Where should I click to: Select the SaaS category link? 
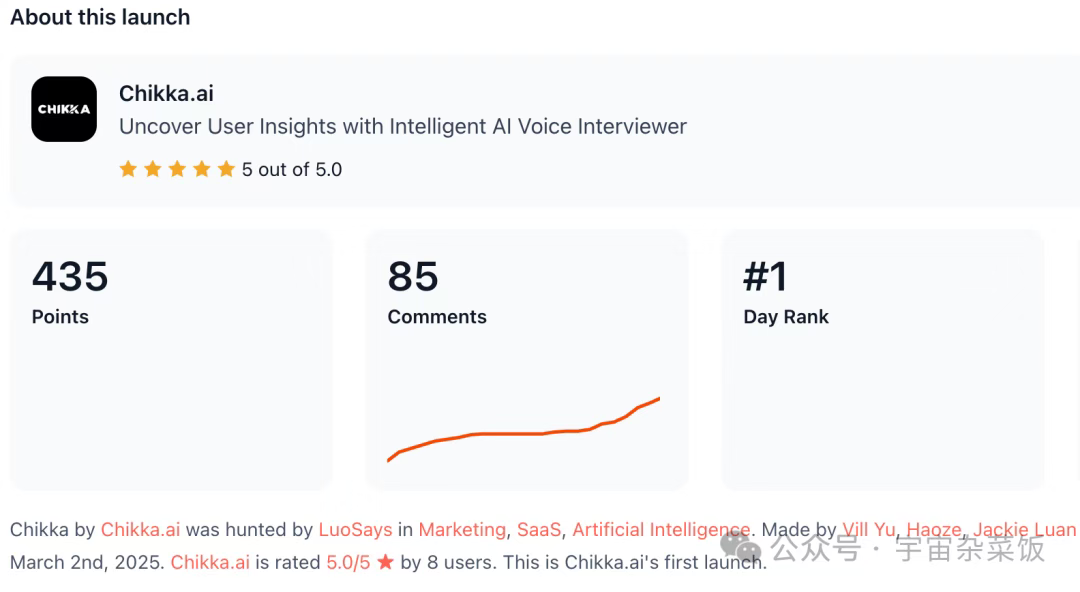tap(539, 530)
